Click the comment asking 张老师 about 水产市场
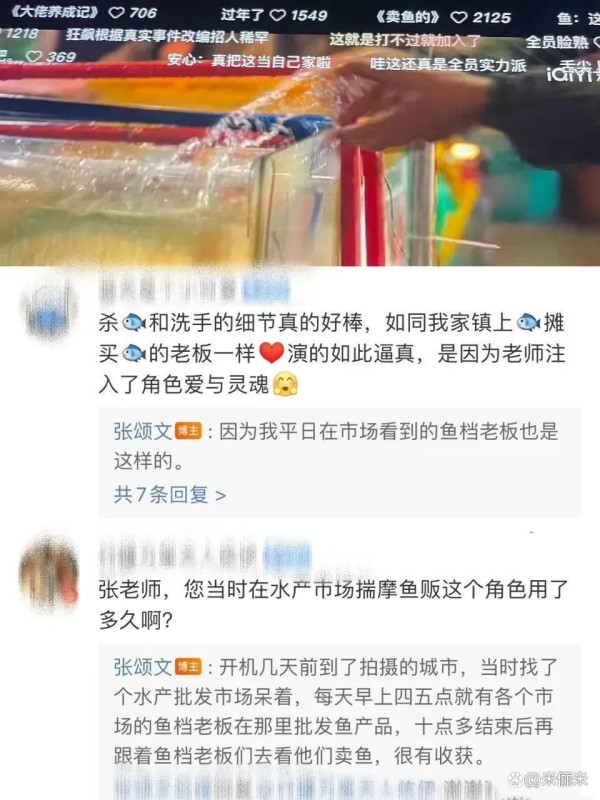Image resolution: width=600 pixels, height=800 pixels. (x=333, y=605)
